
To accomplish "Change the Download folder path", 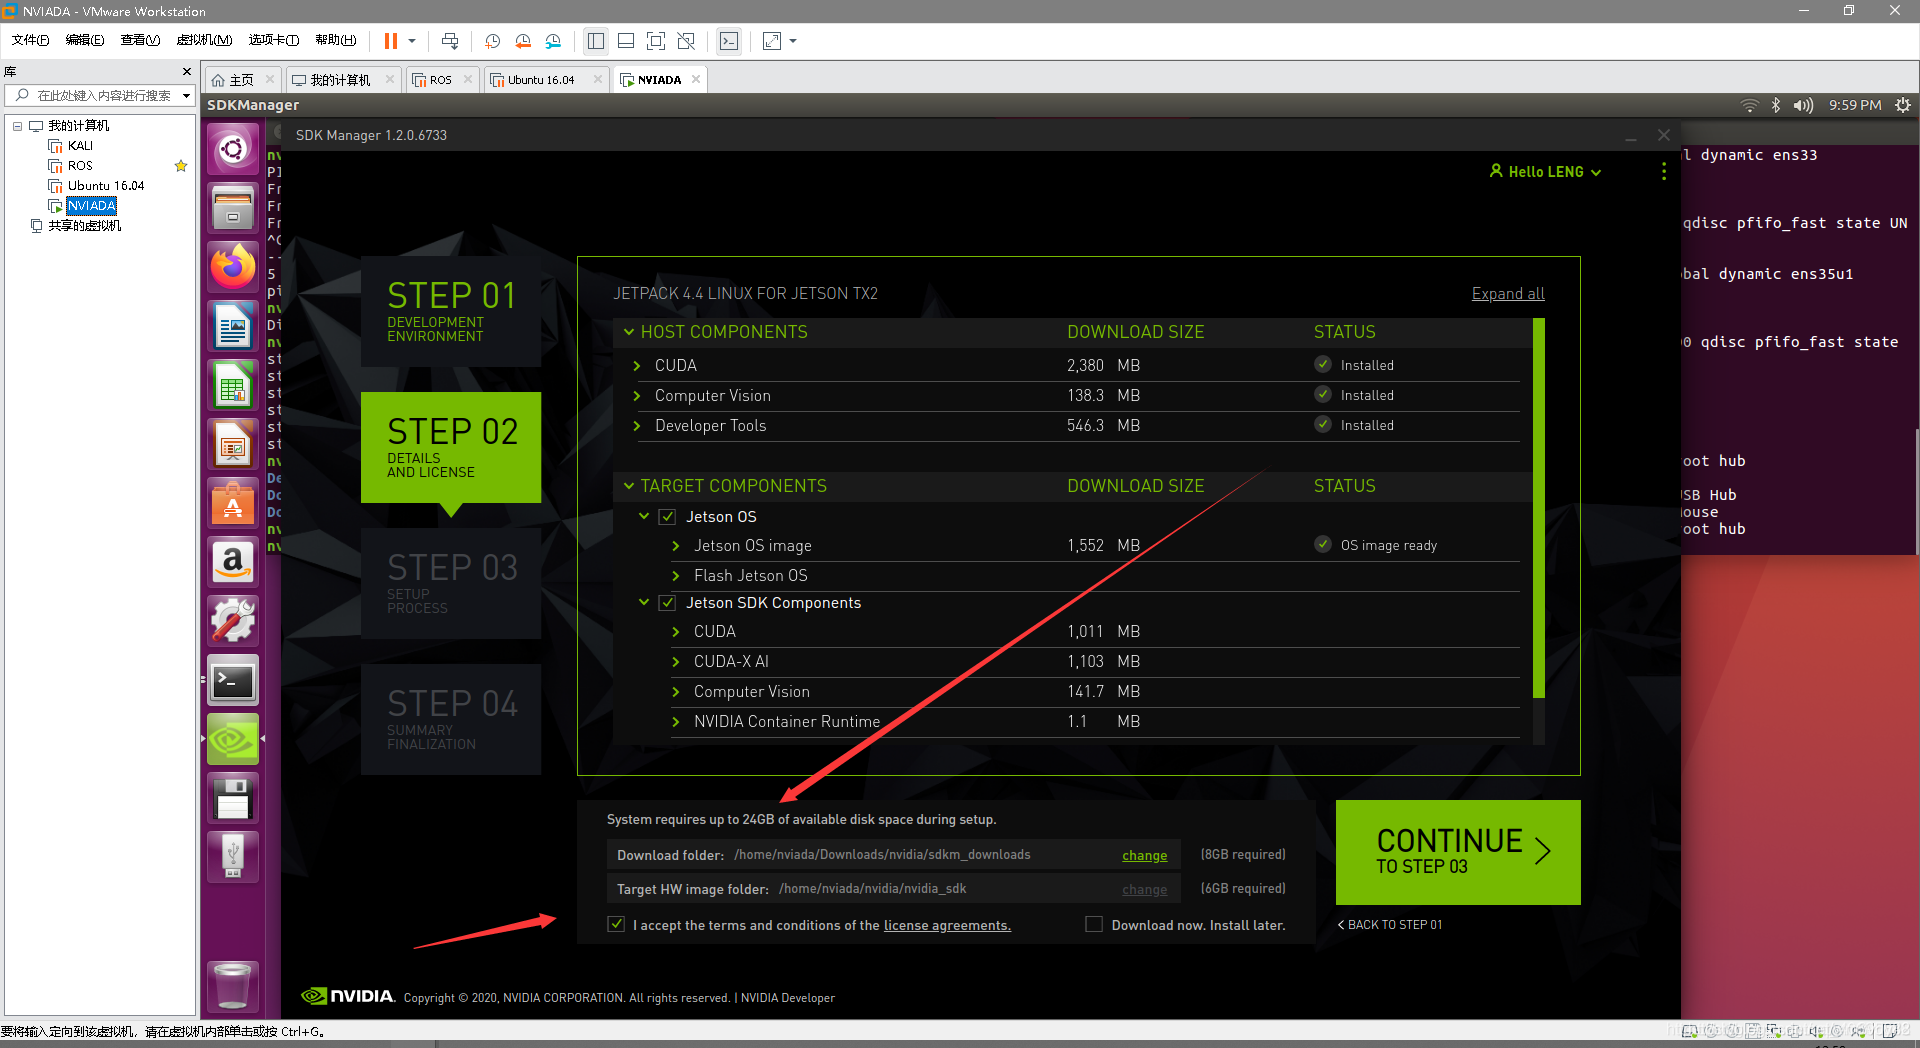I will click(1145, 856).
